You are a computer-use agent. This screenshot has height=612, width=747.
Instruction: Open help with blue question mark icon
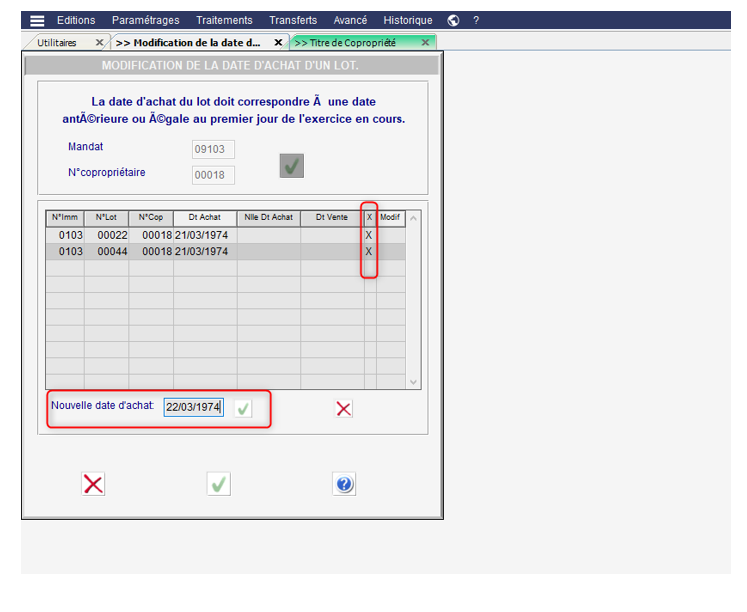(344, 484)
